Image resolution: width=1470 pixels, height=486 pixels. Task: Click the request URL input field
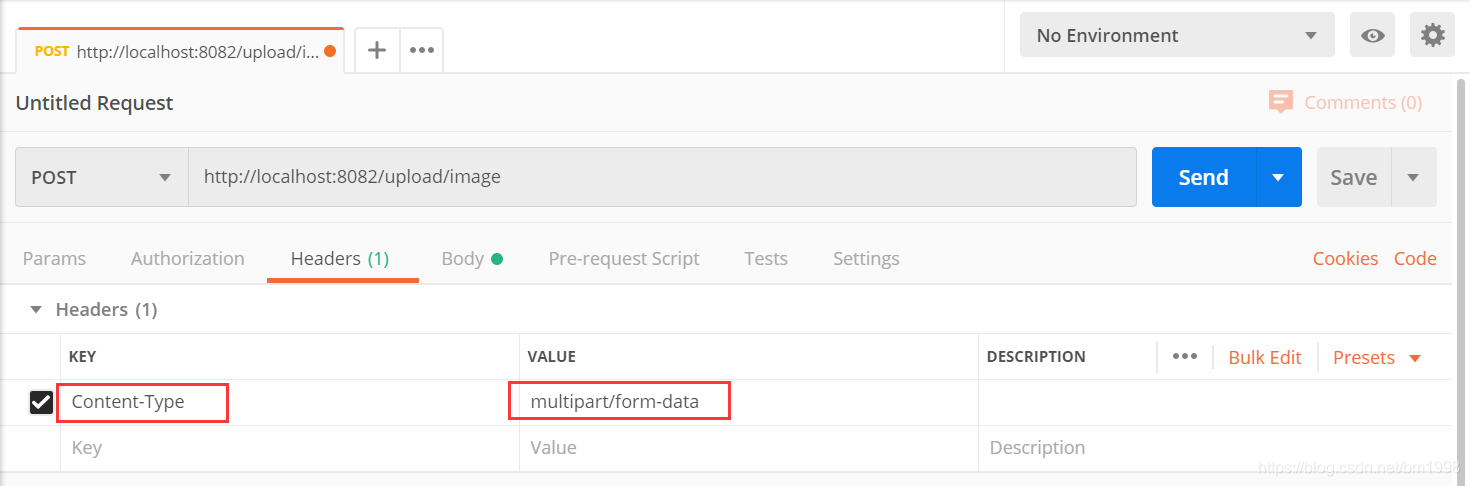(660, 177)
